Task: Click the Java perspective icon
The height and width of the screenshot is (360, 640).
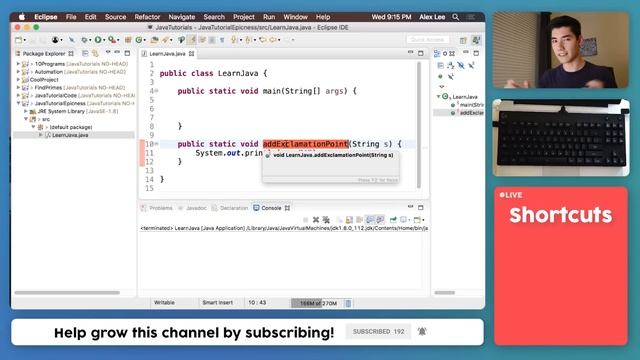Action: coord(476,40)
